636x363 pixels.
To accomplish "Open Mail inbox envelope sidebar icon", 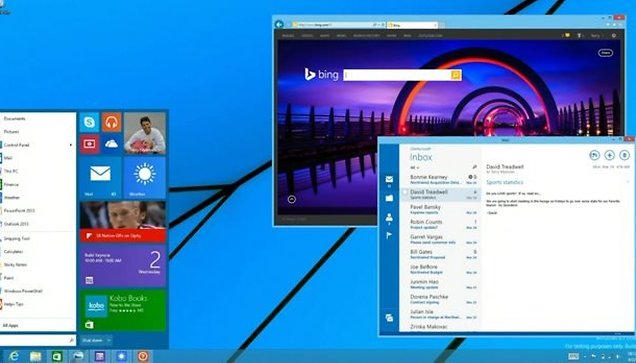I will click(x=389, y=179).
